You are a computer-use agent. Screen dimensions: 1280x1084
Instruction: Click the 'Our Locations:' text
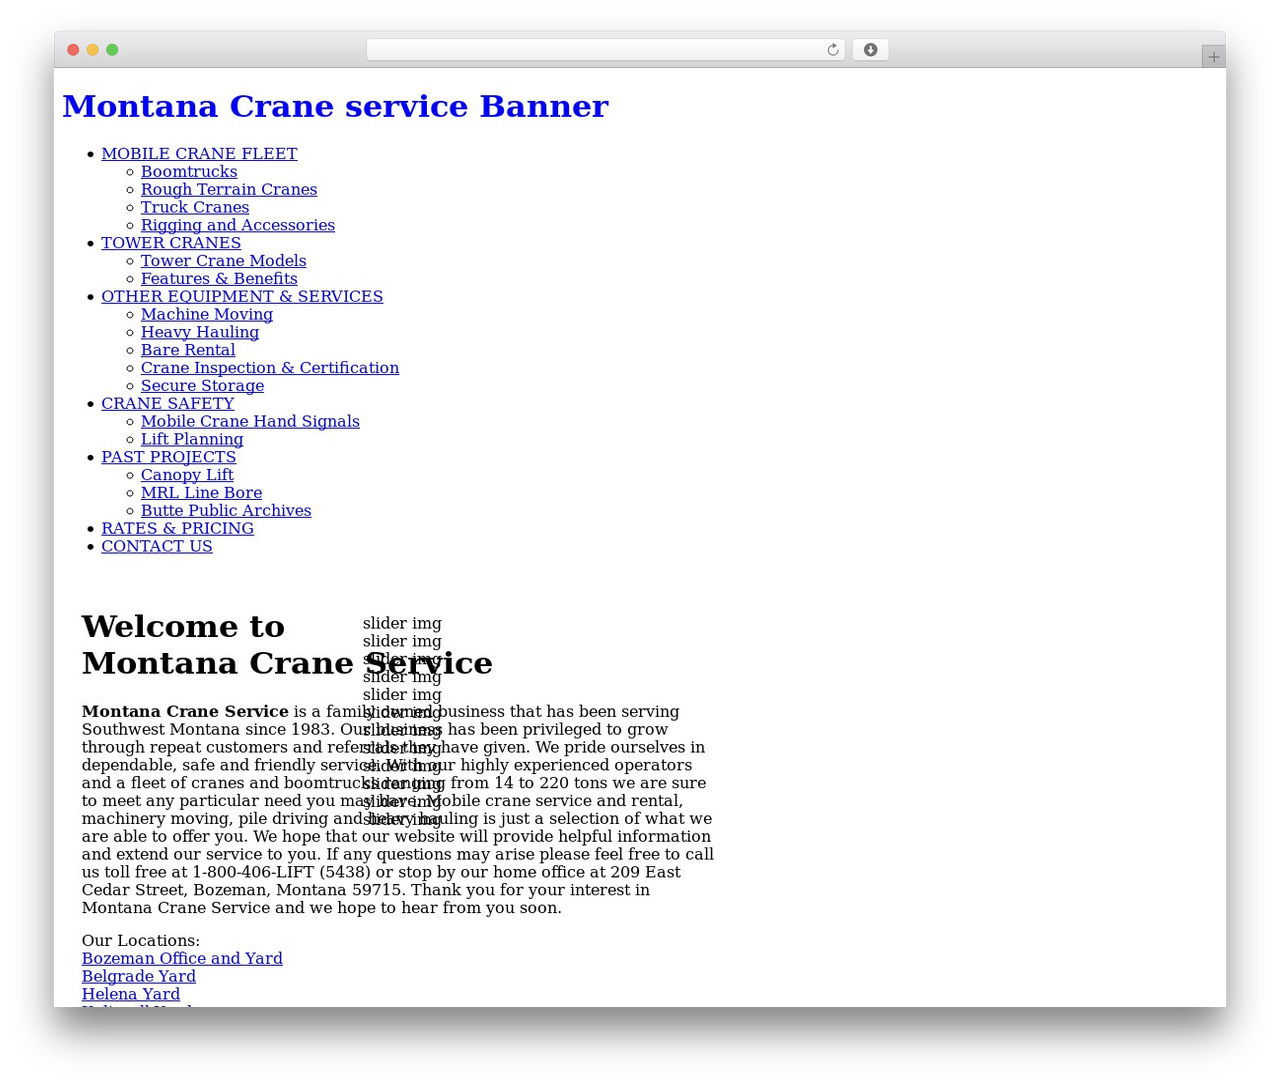(x=141, y=941)
